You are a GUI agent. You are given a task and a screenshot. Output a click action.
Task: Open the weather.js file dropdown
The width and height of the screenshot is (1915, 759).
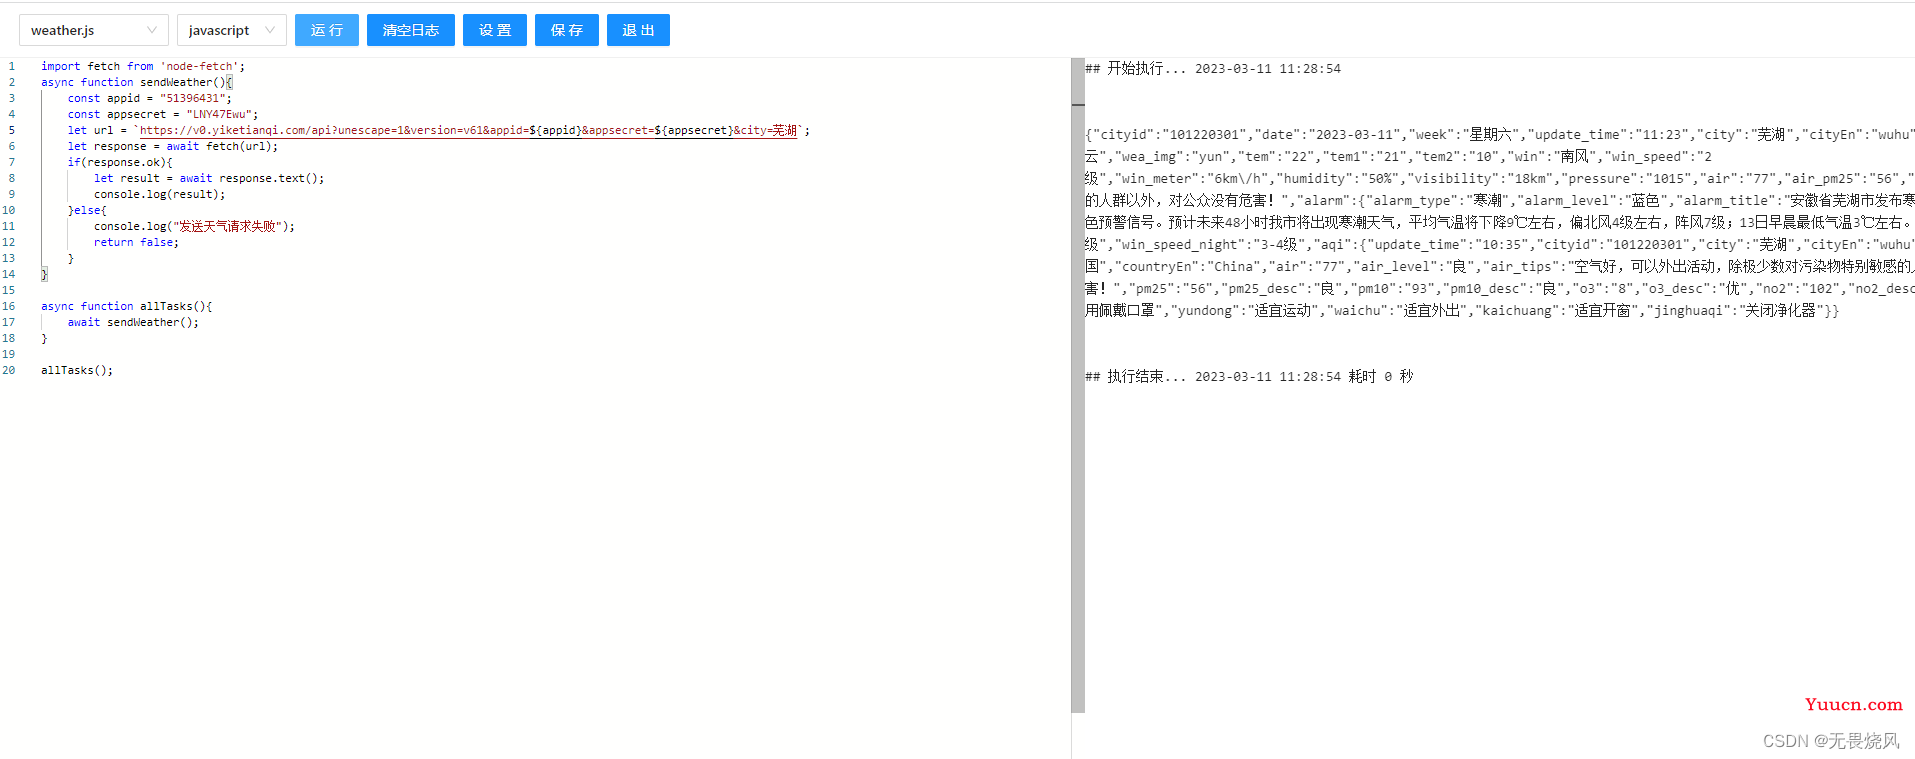[94, 30]
